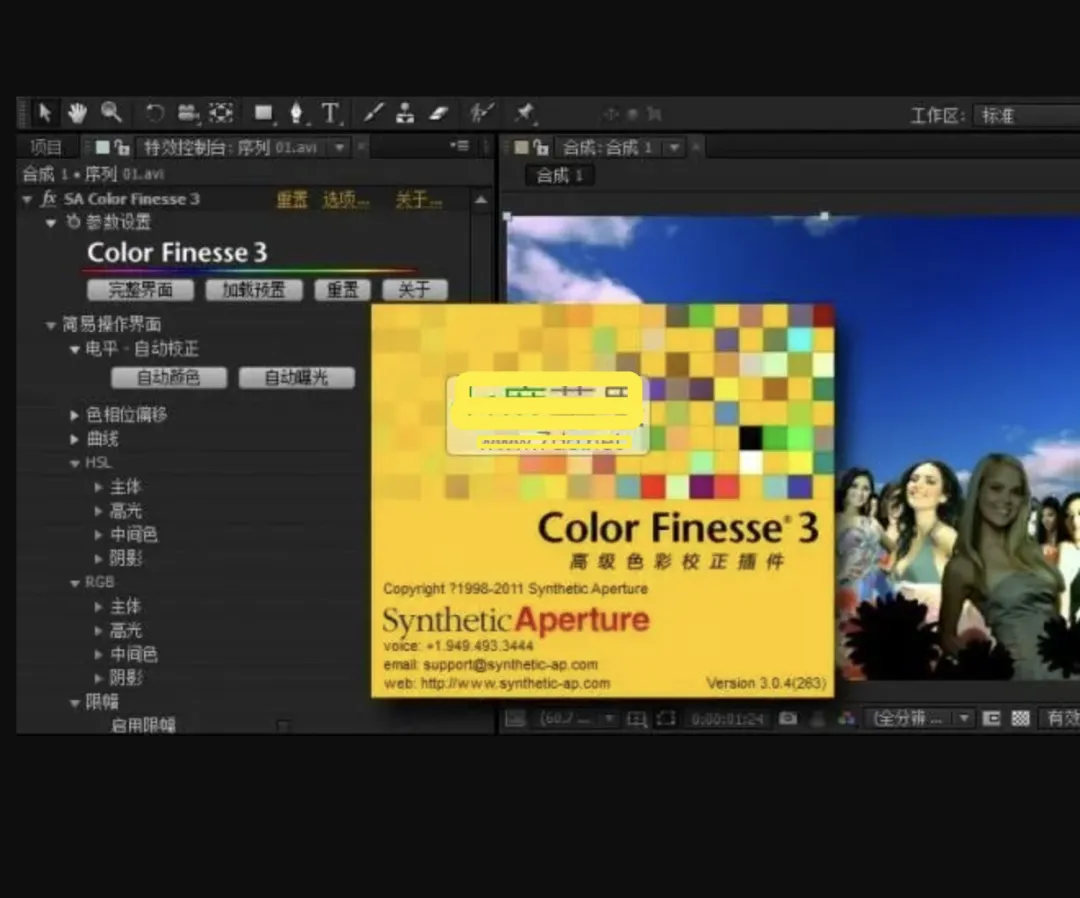This screenshot has width=1080, height=898.
Task: Click the orange 关于... link
Action: 419,200
